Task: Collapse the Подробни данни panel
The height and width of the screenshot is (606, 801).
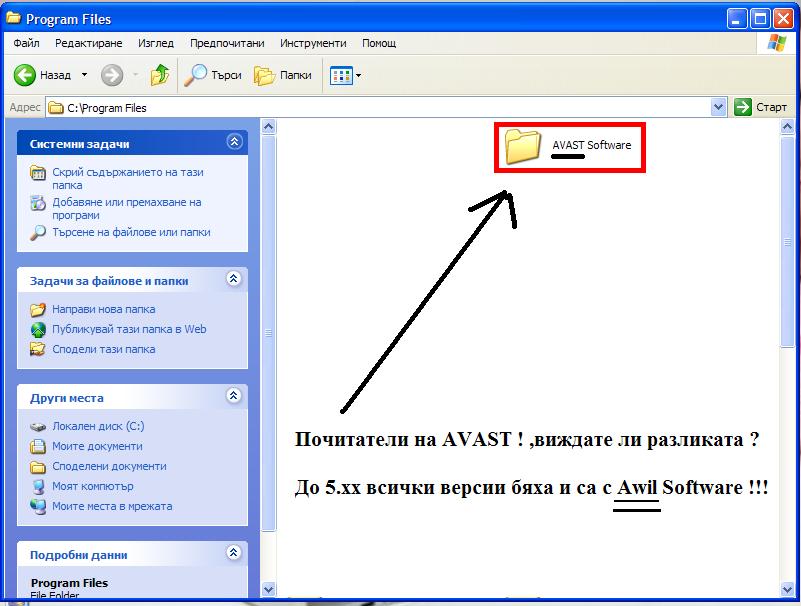Action: pos(233,552)
